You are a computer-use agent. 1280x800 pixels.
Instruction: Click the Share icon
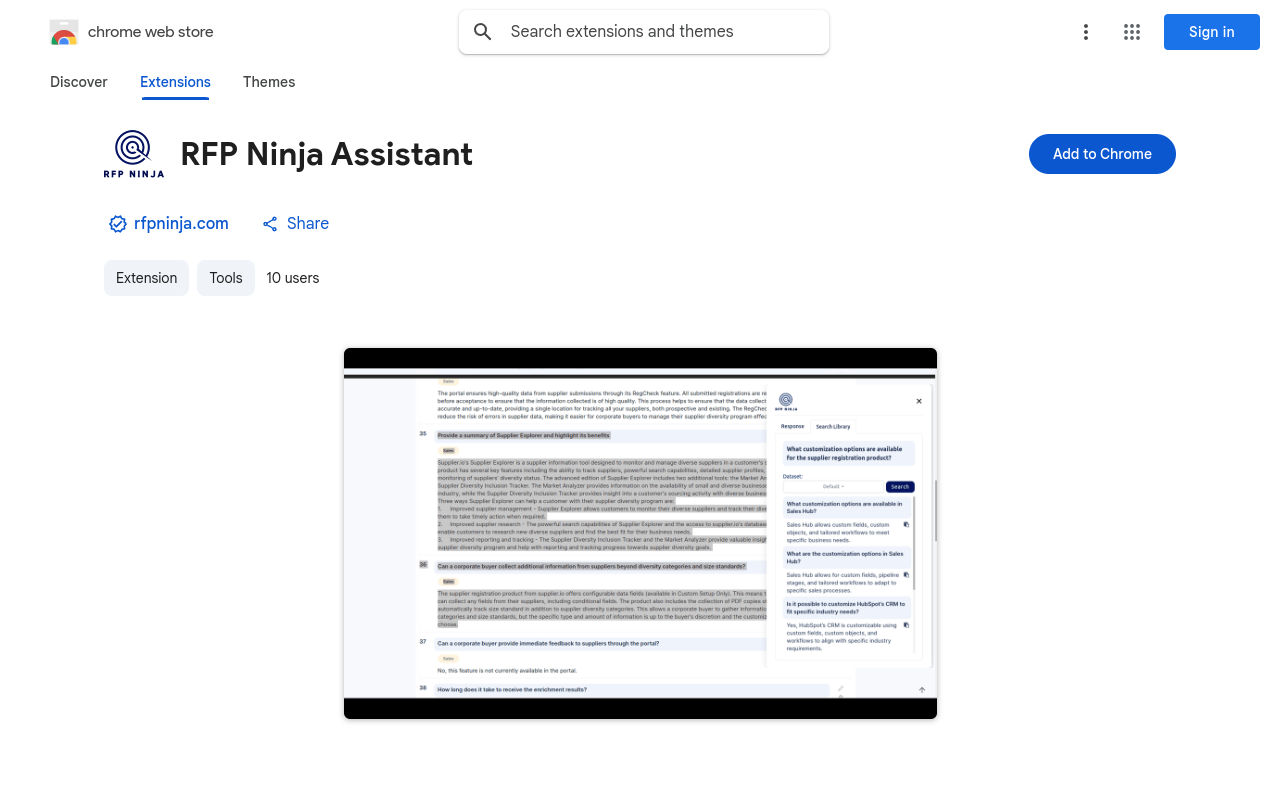tap(269, 224)
